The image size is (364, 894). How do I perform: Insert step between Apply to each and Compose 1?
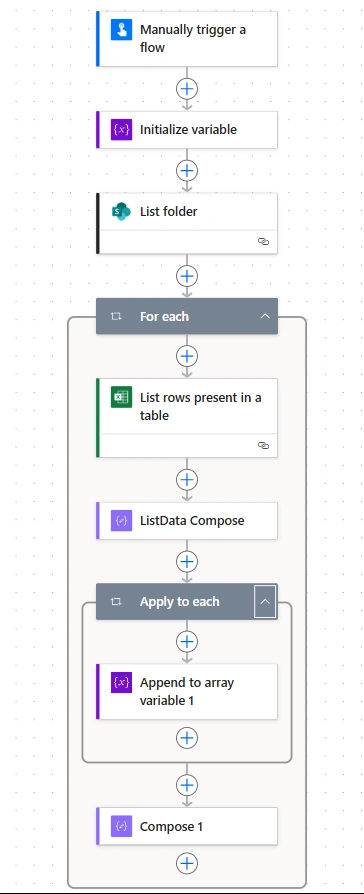pos(187,785)
